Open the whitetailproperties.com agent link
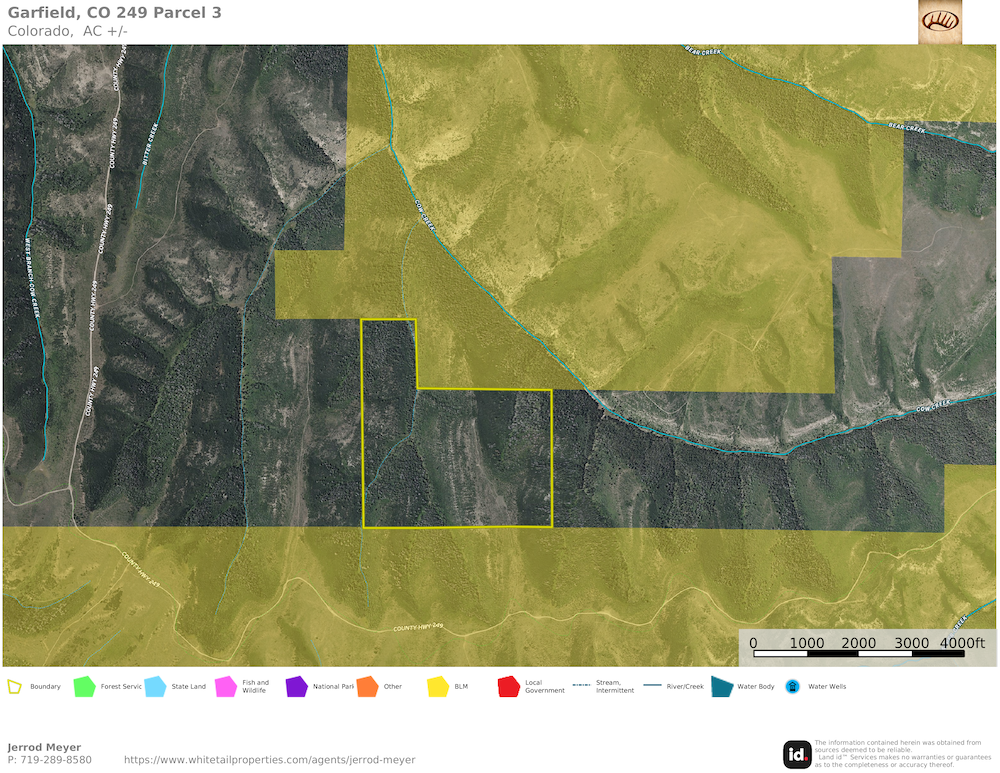Viewport: 1000px width, 773px height. [x=269, y=760]
